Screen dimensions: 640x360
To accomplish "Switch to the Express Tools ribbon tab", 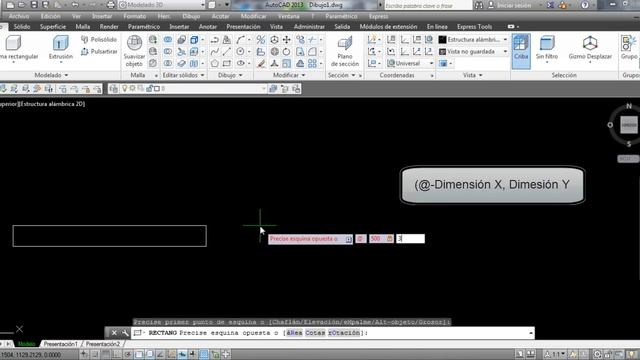I will click(x=474, y=27).
